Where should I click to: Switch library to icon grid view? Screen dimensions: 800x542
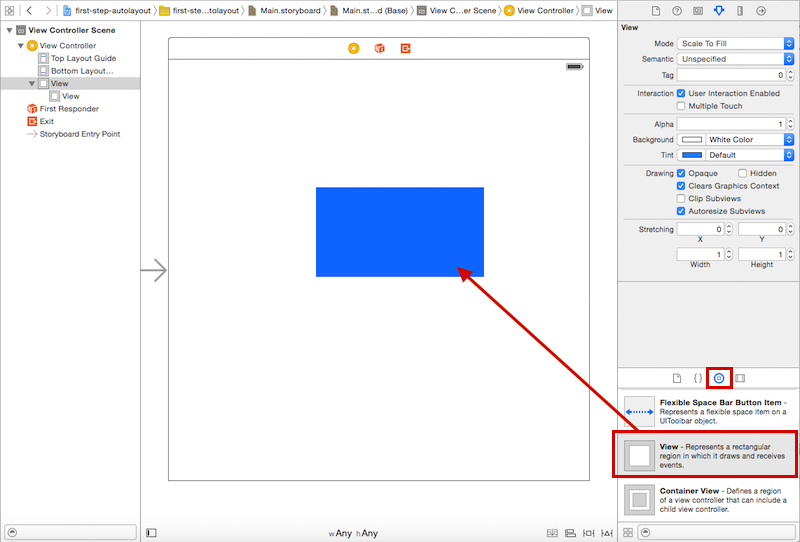[x=628, y=532]
